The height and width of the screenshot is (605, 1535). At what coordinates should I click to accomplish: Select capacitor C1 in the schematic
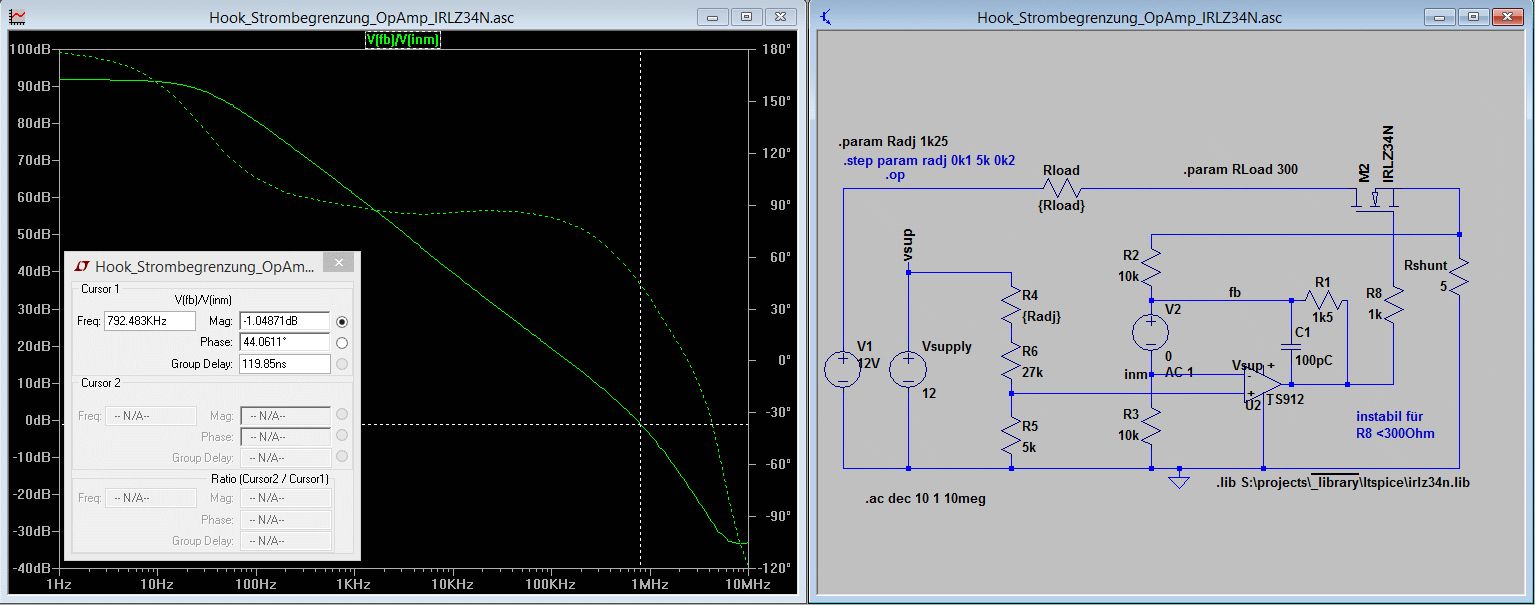pos(1290,346)
